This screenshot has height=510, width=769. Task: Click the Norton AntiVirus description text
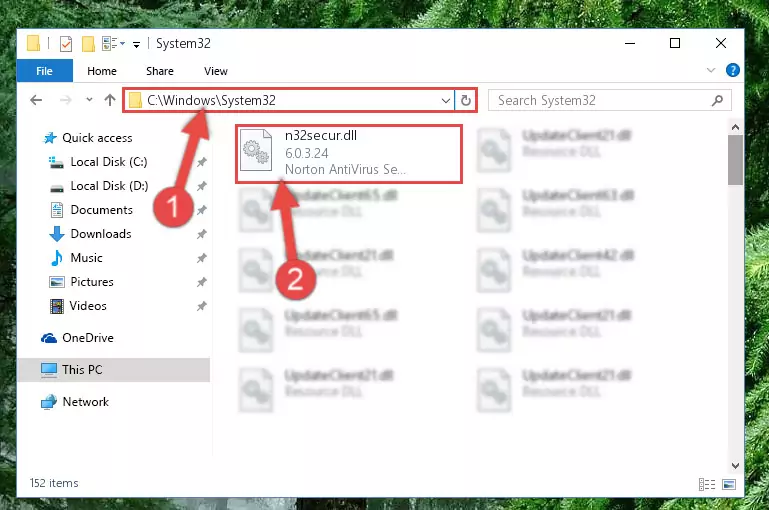(x=345, y=170)
